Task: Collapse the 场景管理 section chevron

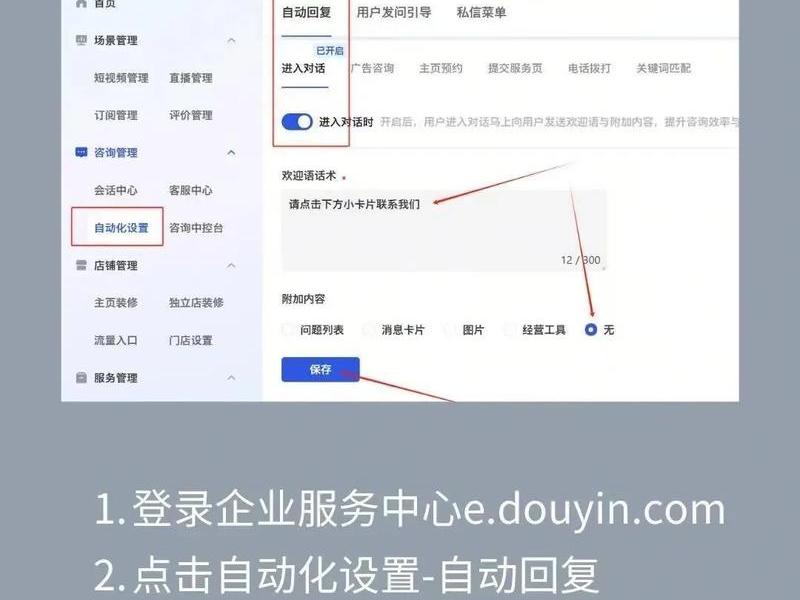Action: 231,40
